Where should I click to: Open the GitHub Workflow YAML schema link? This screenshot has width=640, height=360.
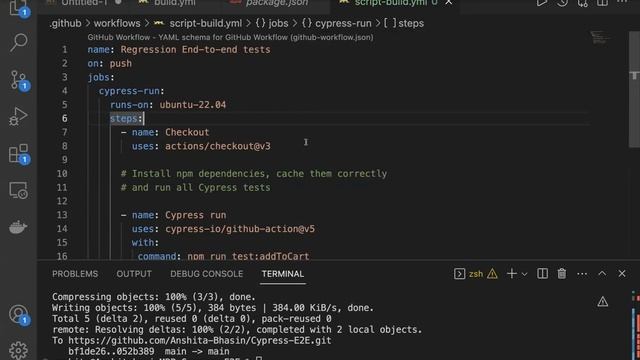(230, 37)
